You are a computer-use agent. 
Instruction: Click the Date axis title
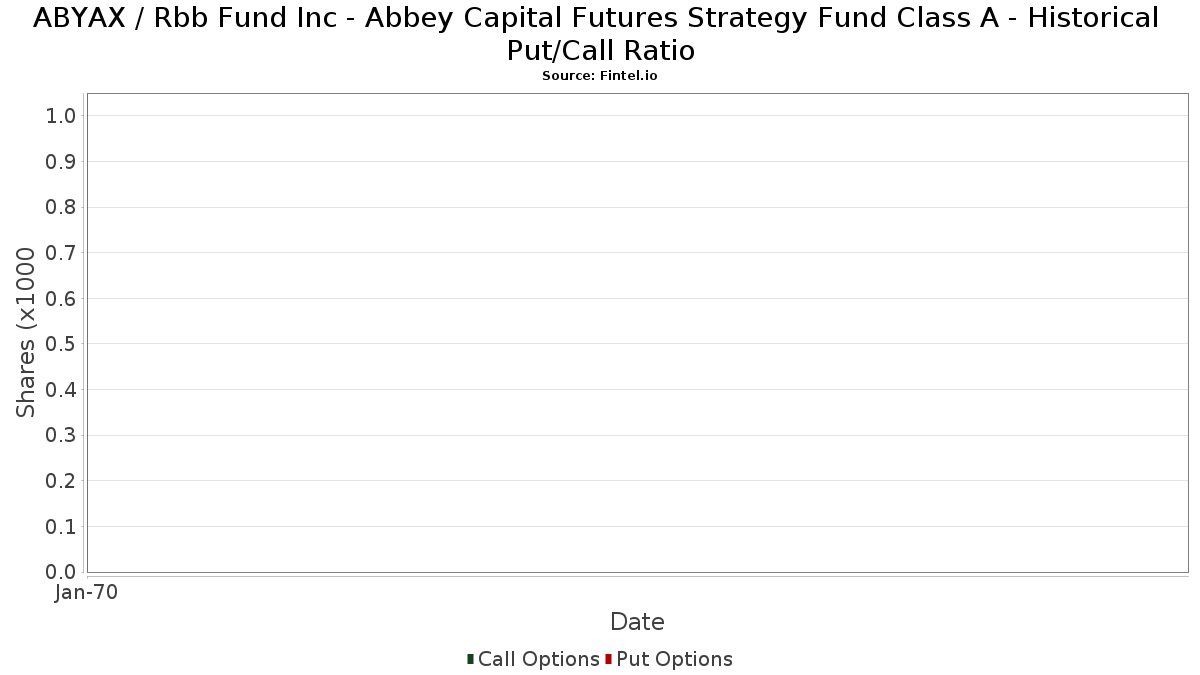[637, 622]
